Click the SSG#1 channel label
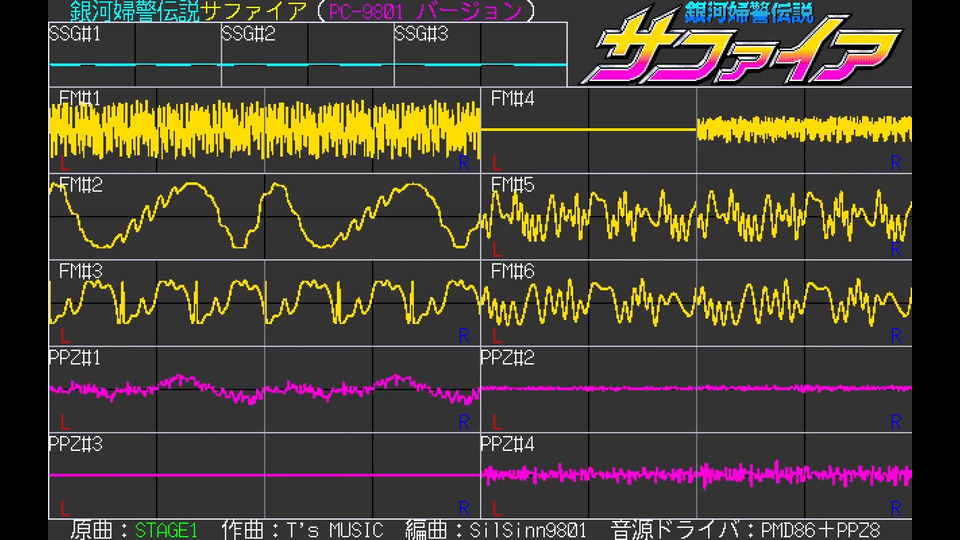Viewport: 960px width, 540px height. click(x=74, y=34)
